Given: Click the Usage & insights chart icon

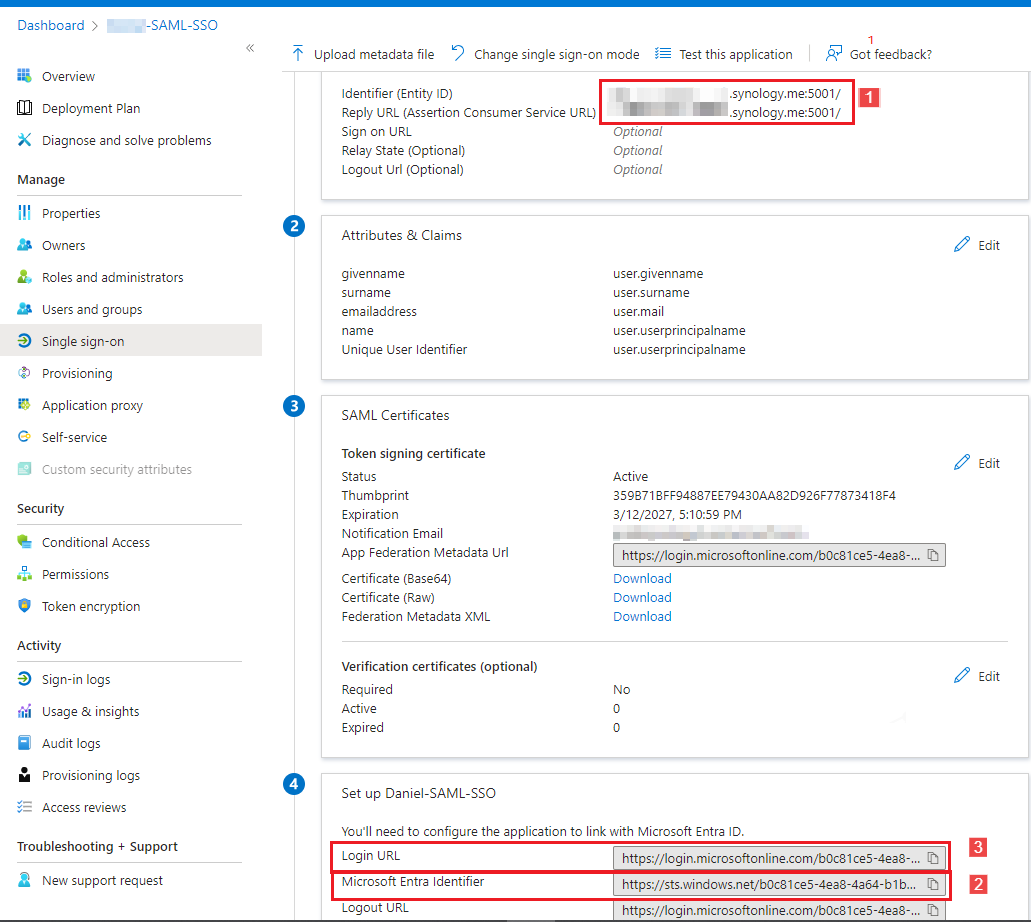Looking at the screenshot, I should (24, 711).
